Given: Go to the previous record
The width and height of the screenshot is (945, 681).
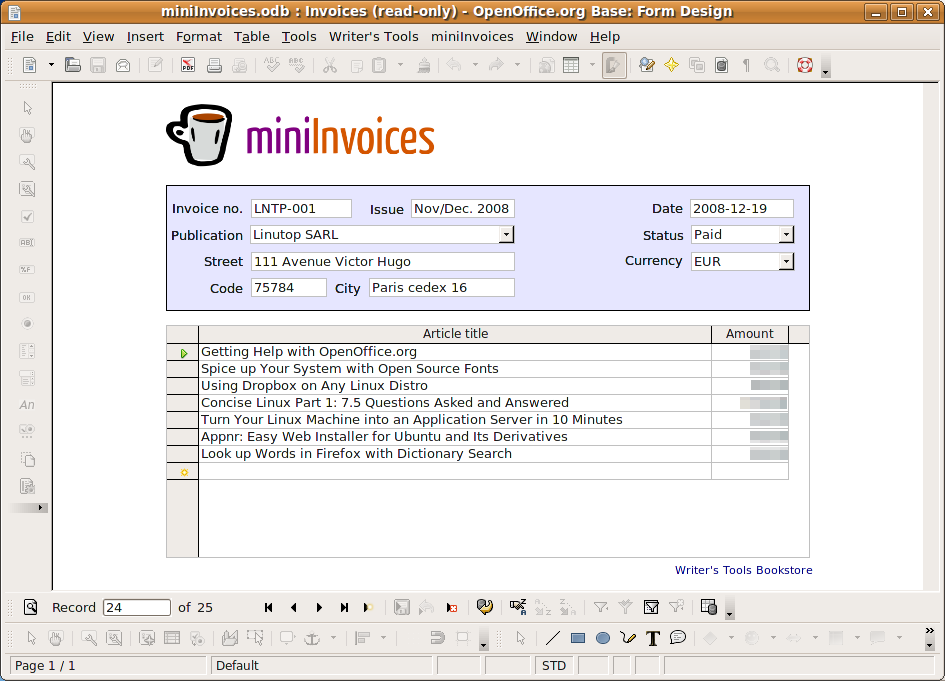Looking at the screenshot, I should coord(294,607).
